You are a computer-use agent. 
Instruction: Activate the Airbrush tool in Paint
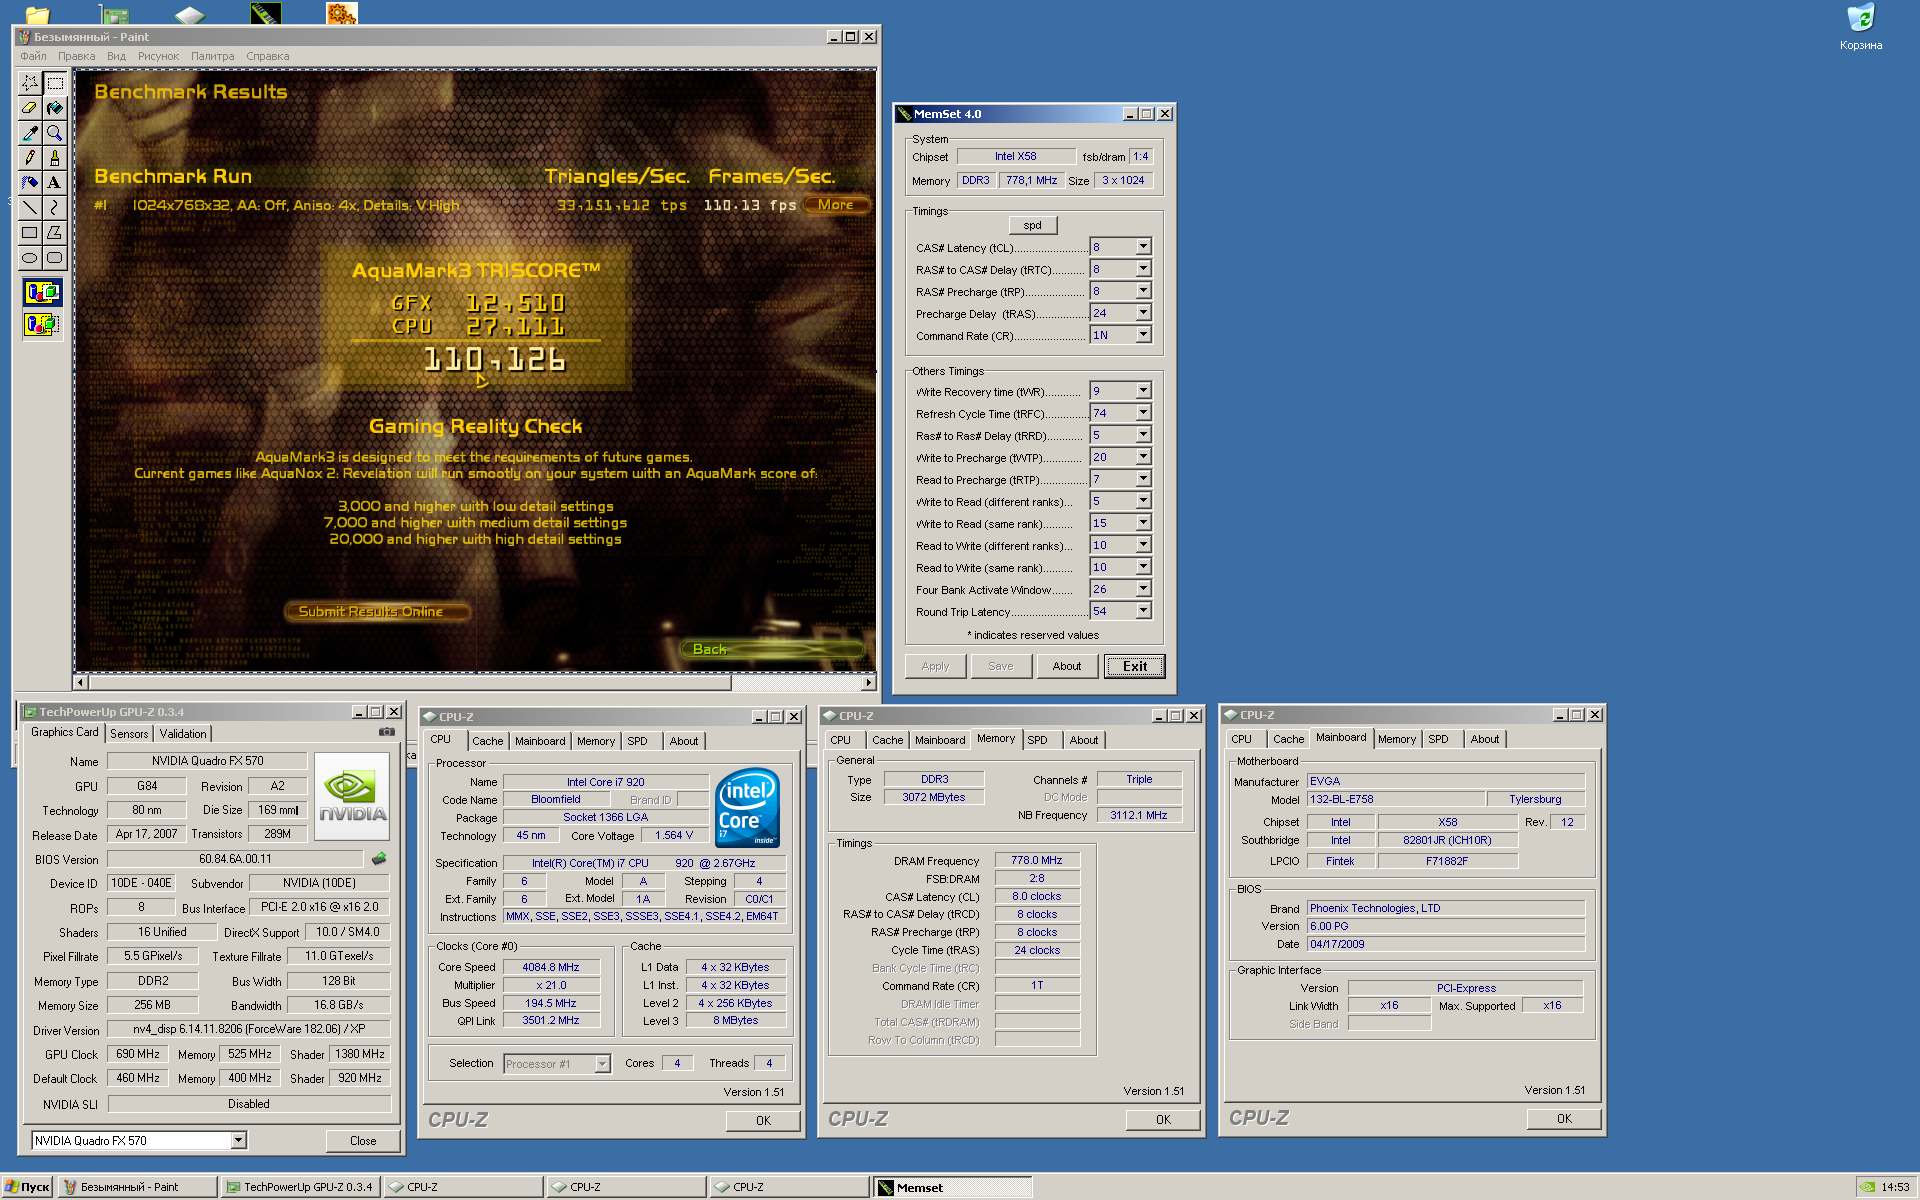[x=30, y=183]
